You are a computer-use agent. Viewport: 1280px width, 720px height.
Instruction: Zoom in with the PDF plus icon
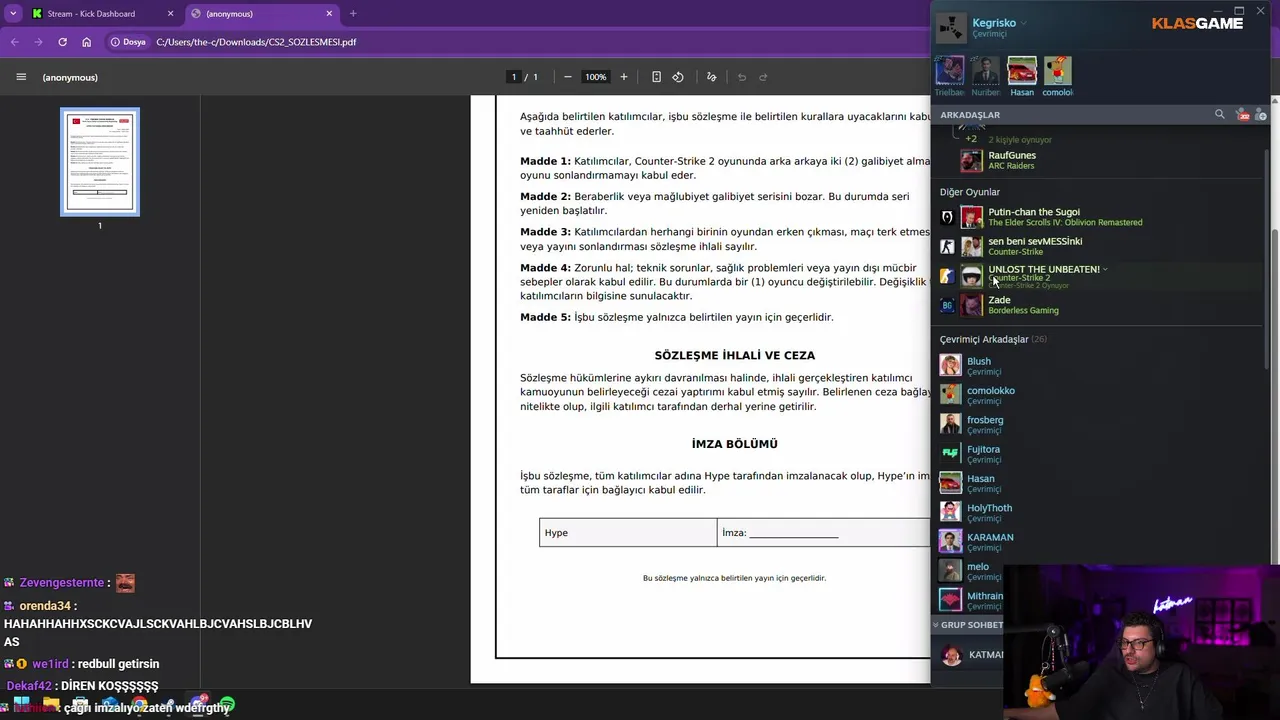coord(624,77)
